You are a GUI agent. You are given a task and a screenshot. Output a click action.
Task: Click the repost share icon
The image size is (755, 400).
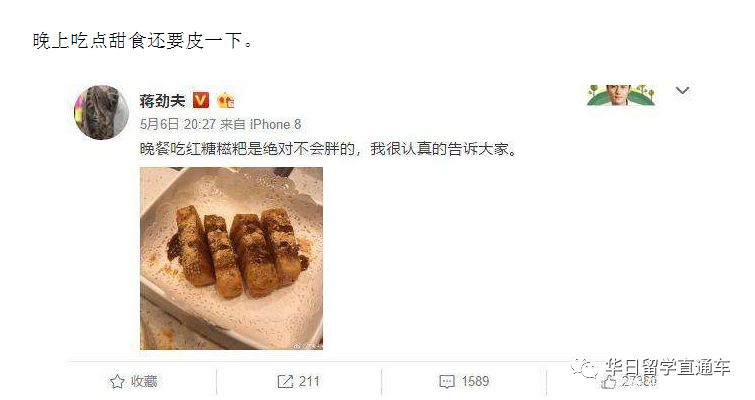pos(285,382)
